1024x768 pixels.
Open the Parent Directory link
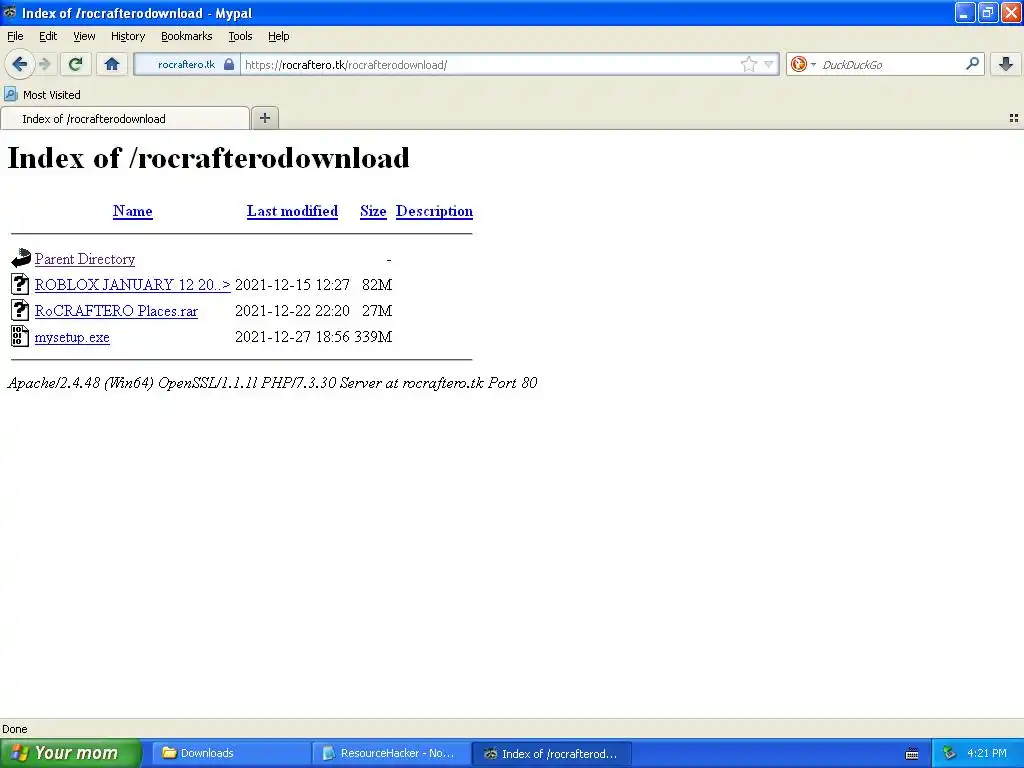85,259
